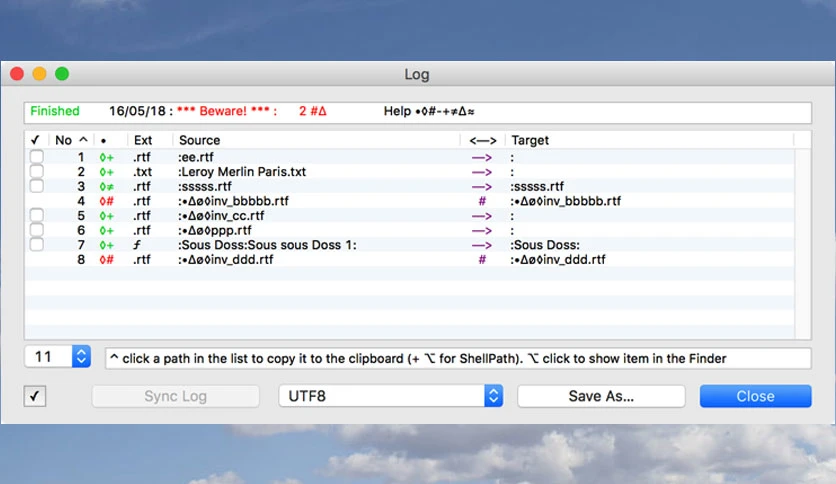Click the clipboard hint text field

459,358
